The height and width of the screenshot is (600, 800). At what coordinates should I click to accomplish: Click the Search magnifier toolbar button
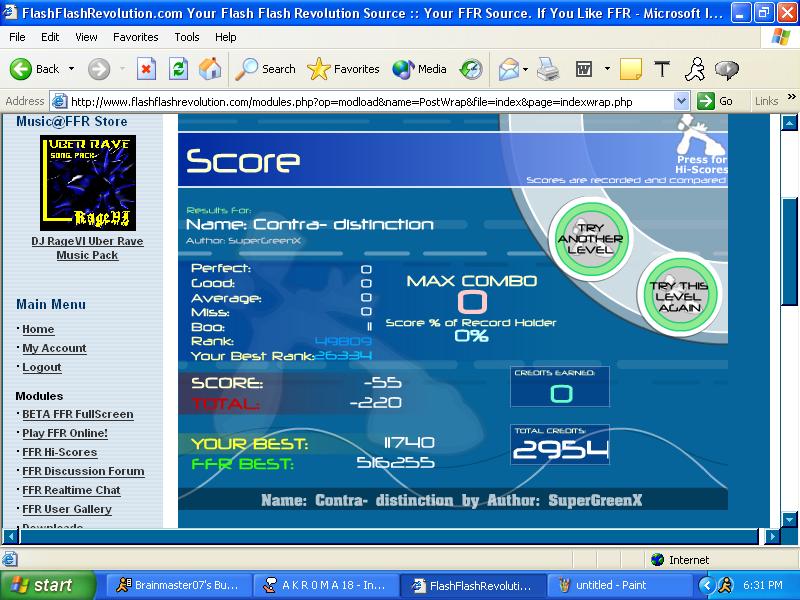265,69
